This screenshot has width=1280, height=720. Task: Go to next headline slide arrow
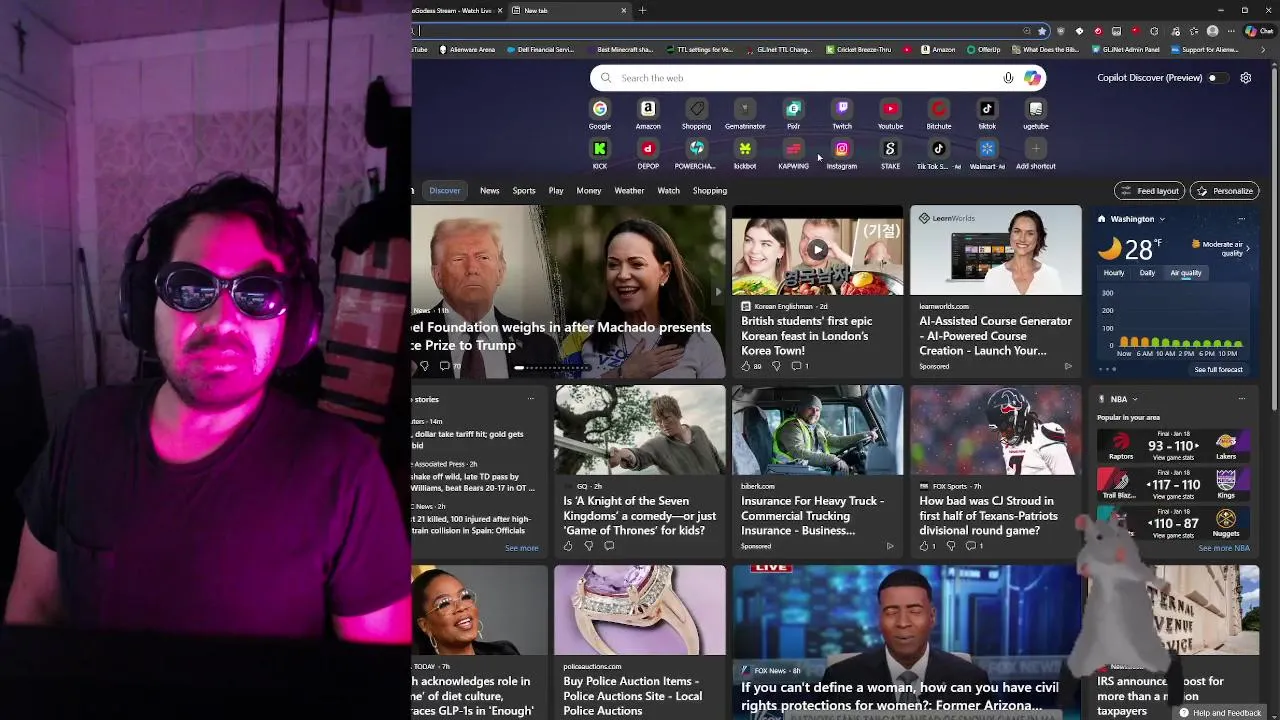[717, 292]
